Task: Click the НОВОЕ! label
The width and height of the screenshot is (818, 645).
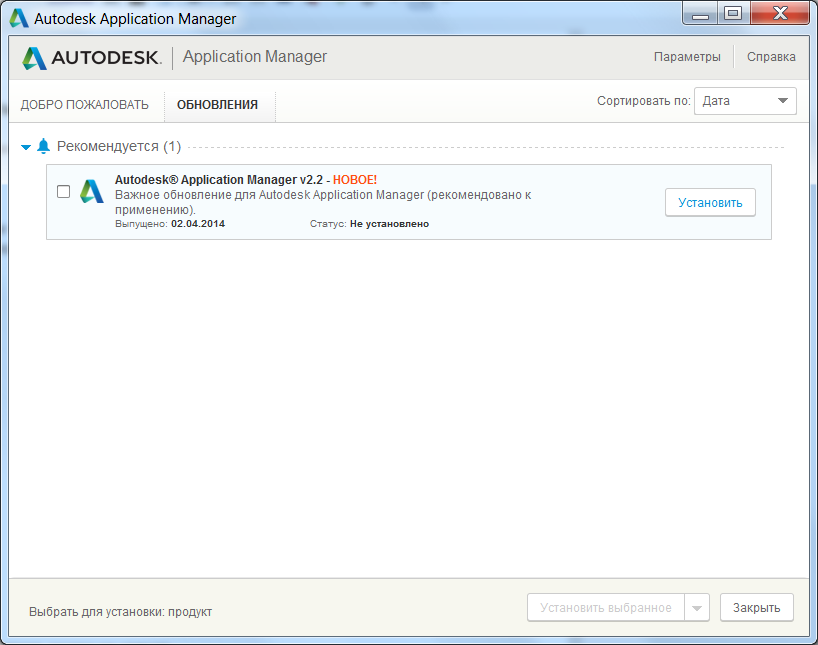Action: 355,180
